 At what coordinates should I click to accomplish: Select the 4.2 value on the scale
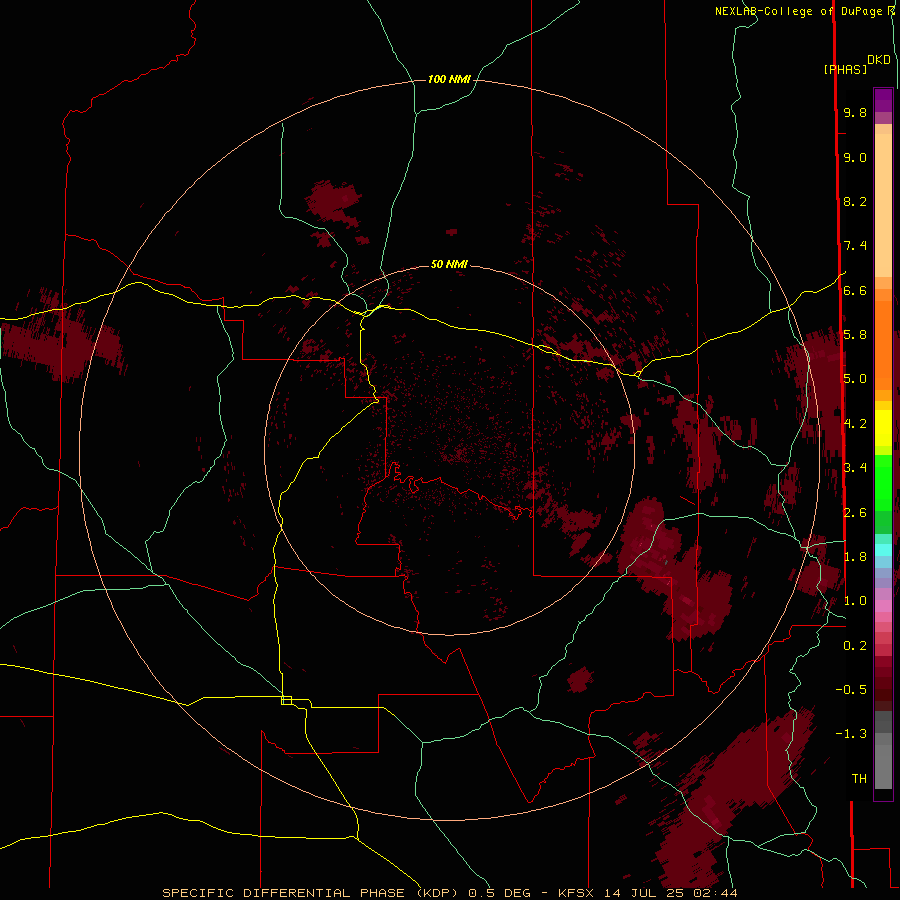click(855, 424)
